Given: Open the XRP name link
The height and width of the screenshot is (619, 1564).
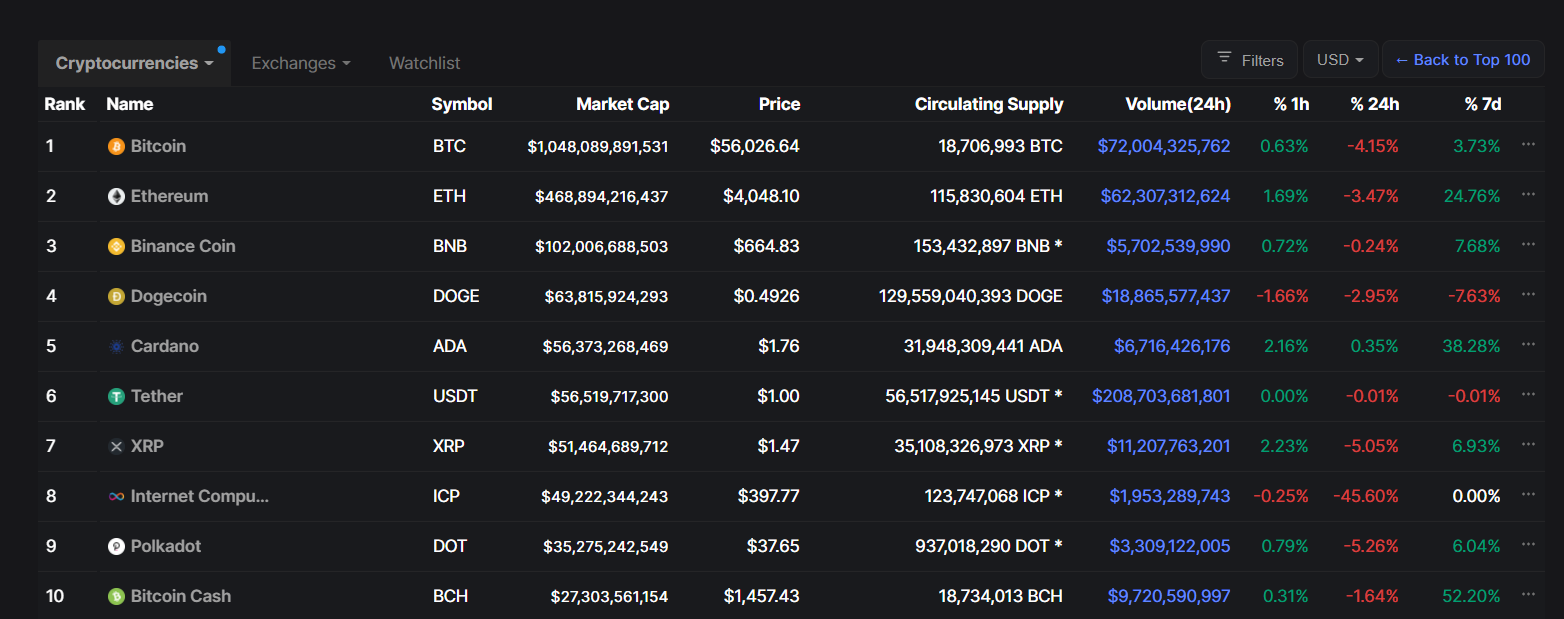Looking at the screenshot, I should click(x=147, y=446).
